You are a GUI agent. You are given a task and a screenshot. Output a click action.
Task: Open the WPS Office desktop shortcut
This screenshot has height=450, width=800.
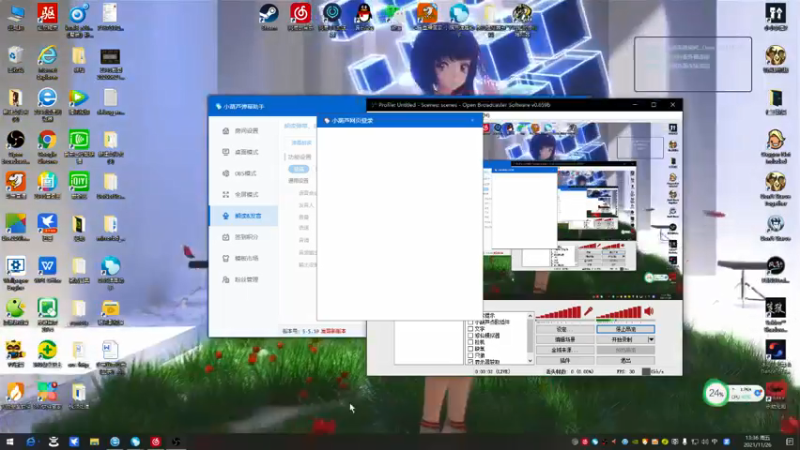point(47,270)
